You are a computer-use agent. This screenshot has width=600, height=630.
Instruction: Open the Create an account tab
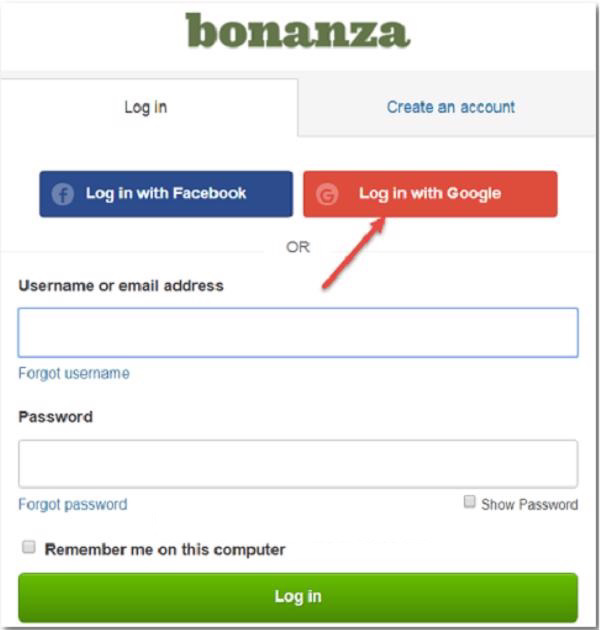[450, 107]
